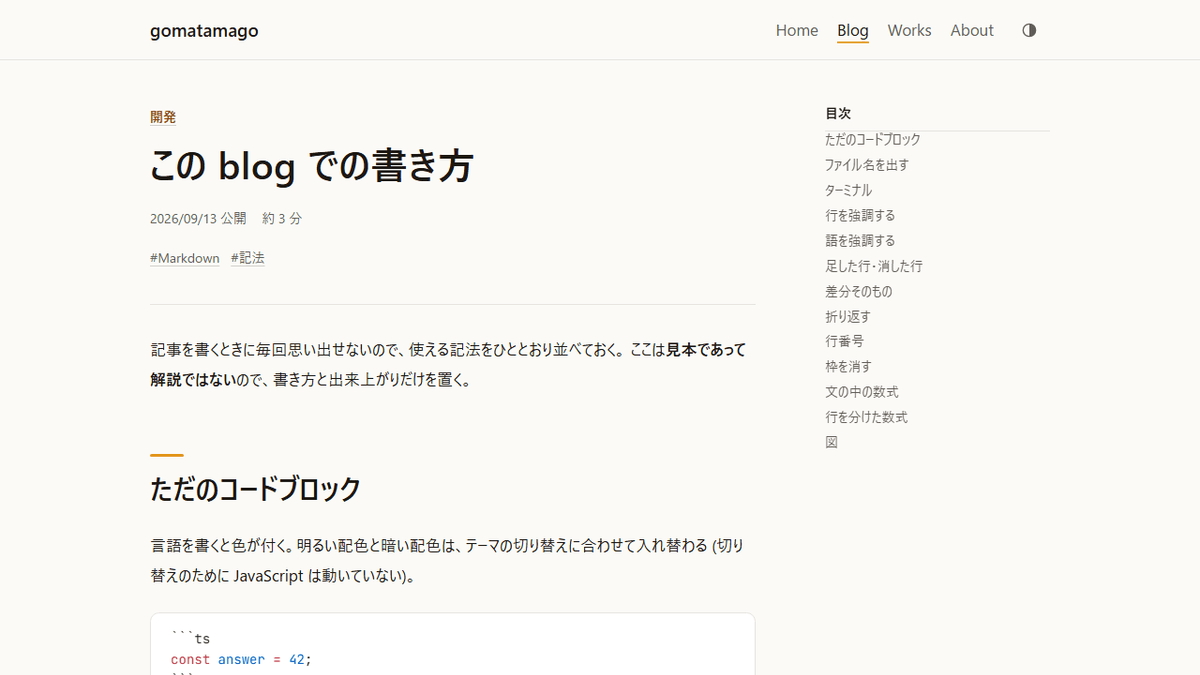Click the 目次 heading

point(838,114)
